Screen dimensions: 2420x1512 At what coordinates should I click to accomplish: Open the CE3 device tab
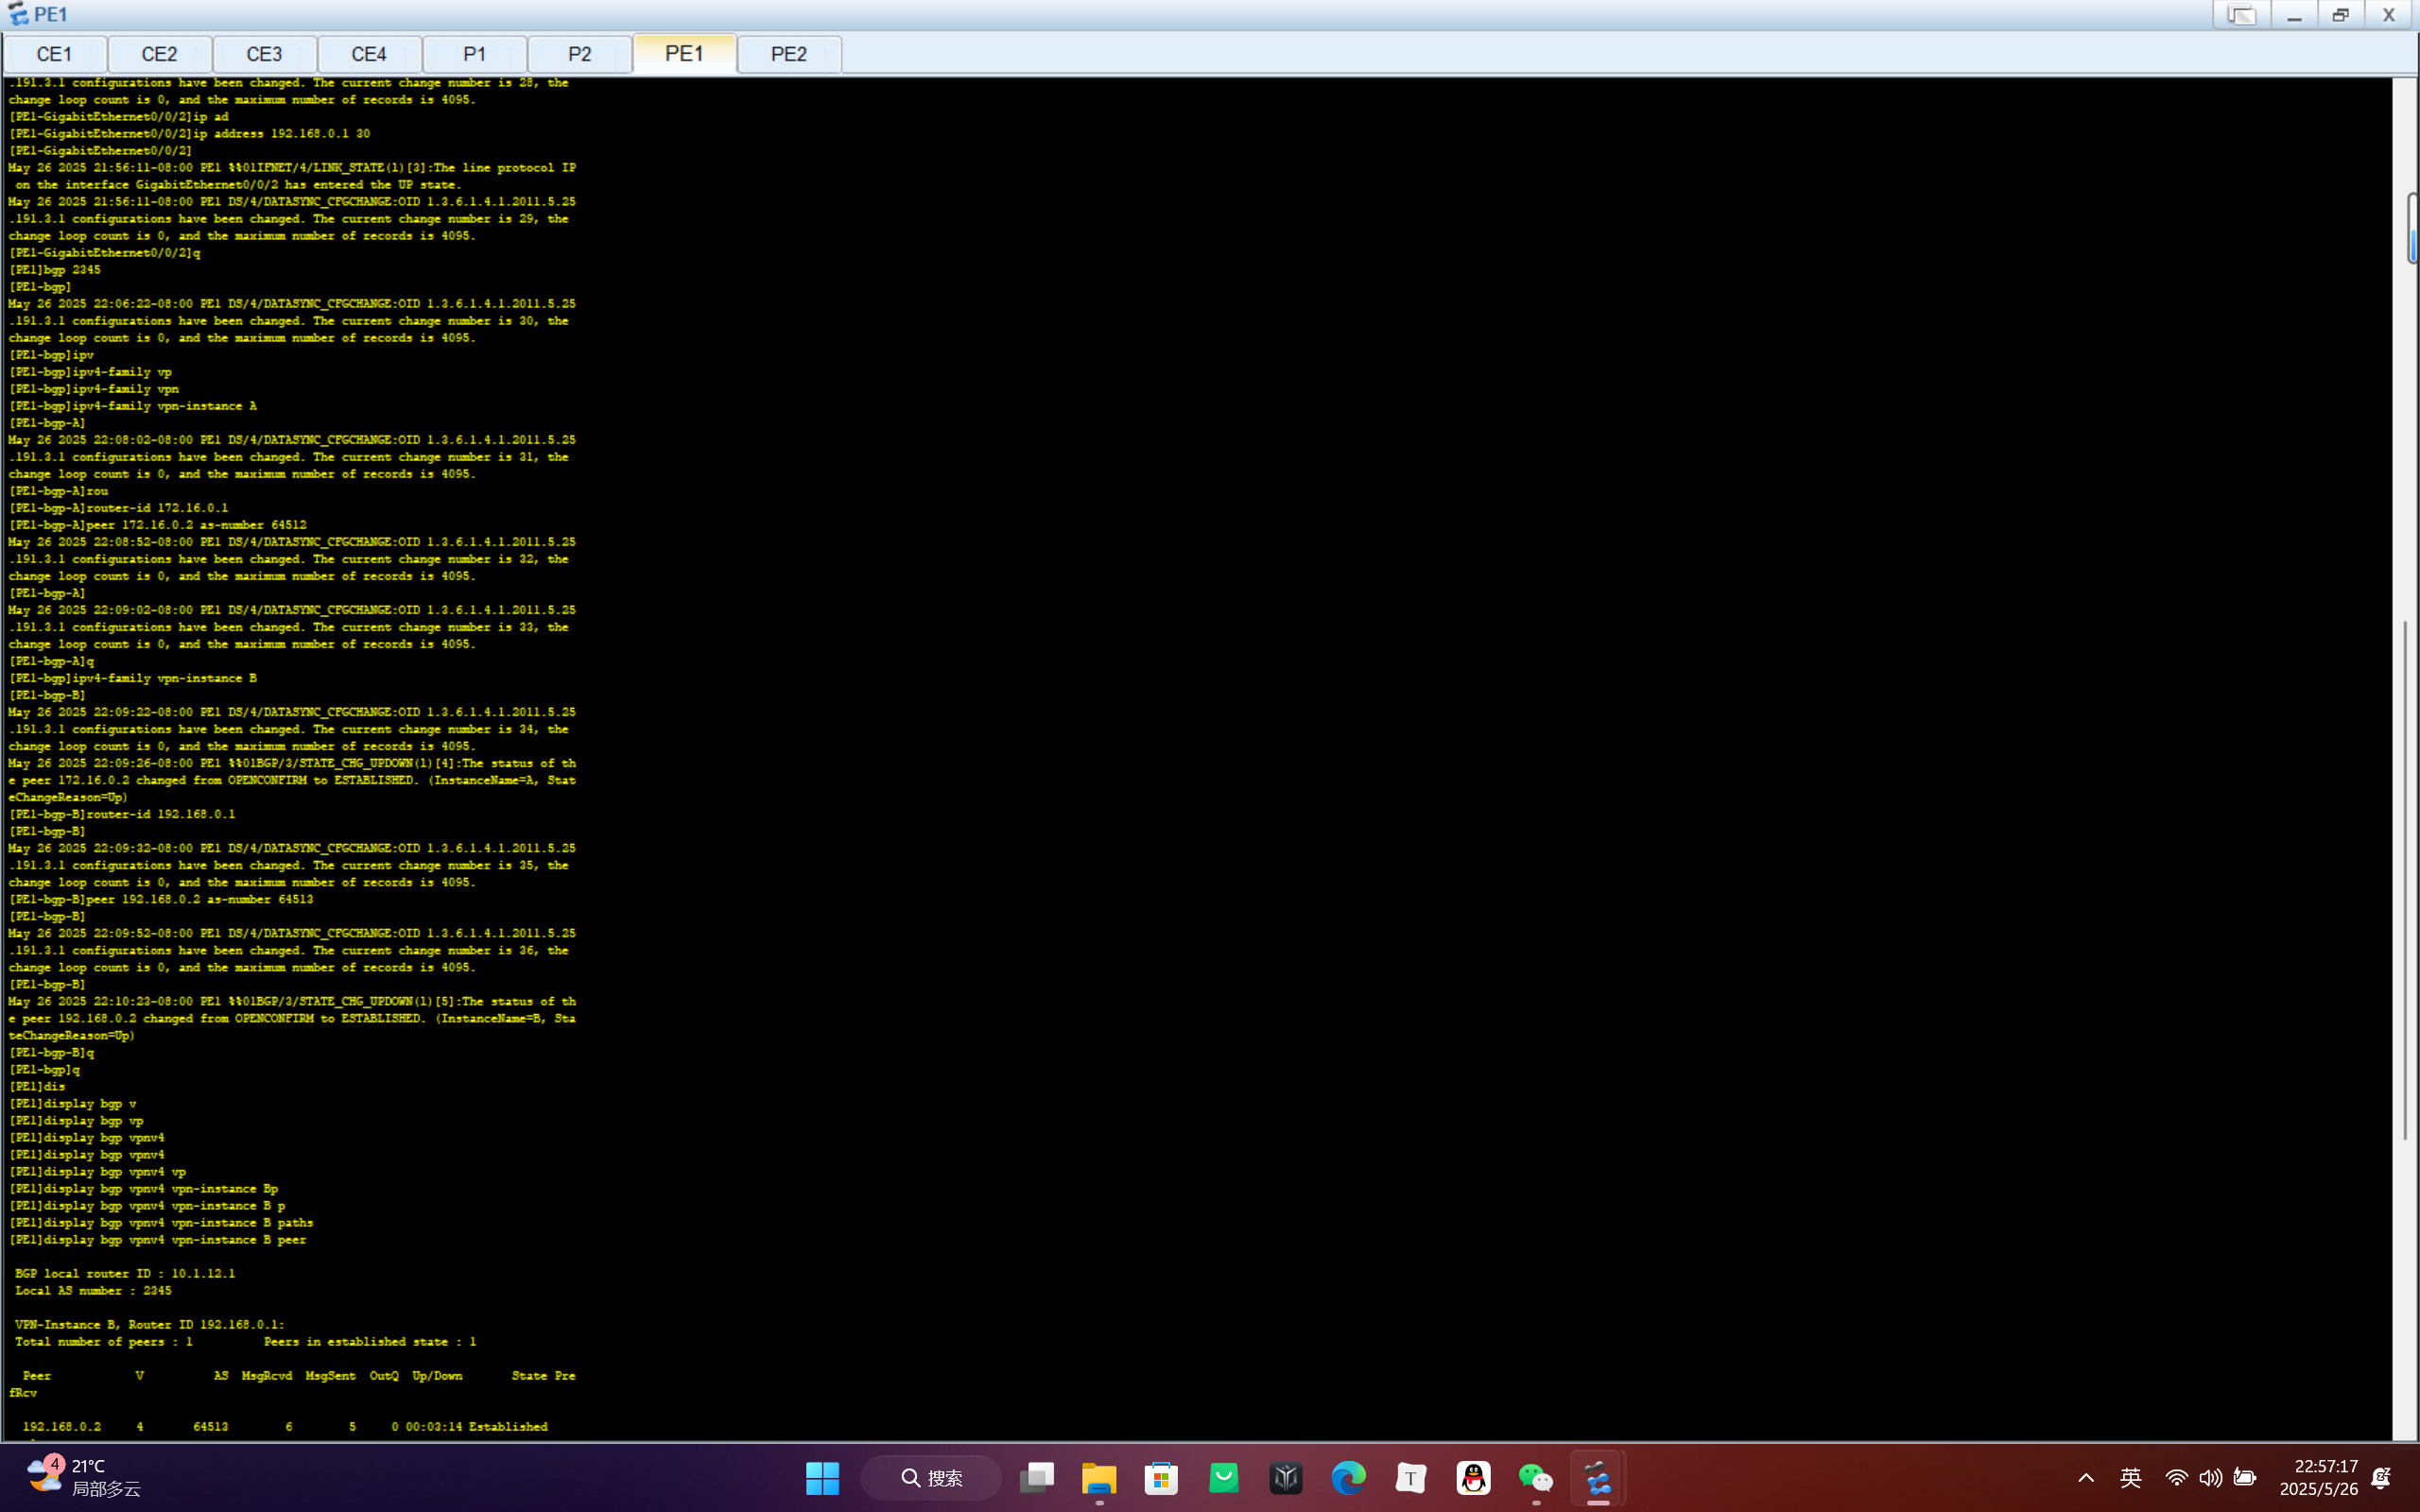264,54
